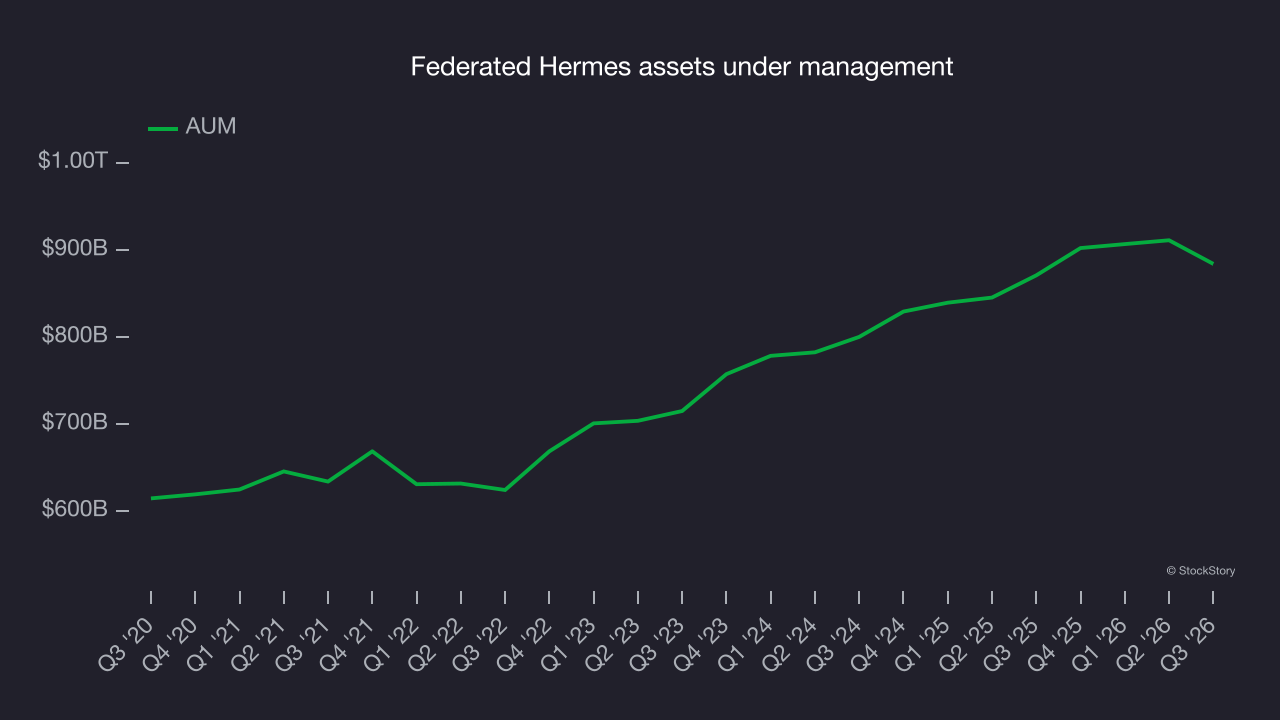
Task: Click the Q2 '22 x-axis label
Action: tap(436, 643)
